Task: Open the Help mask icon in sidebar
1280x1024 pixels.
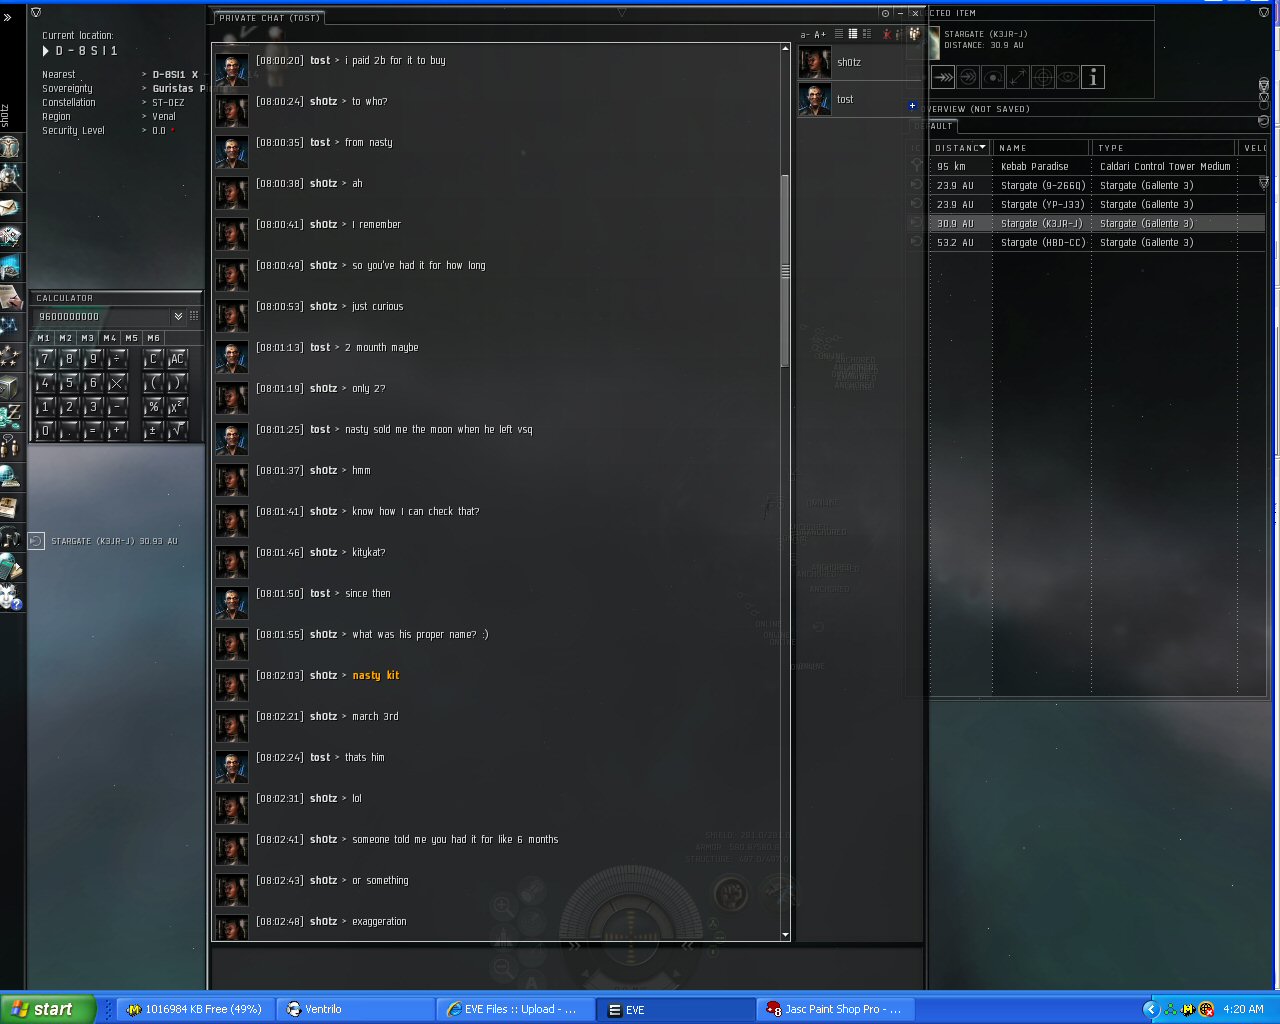Action: [10, 597]
